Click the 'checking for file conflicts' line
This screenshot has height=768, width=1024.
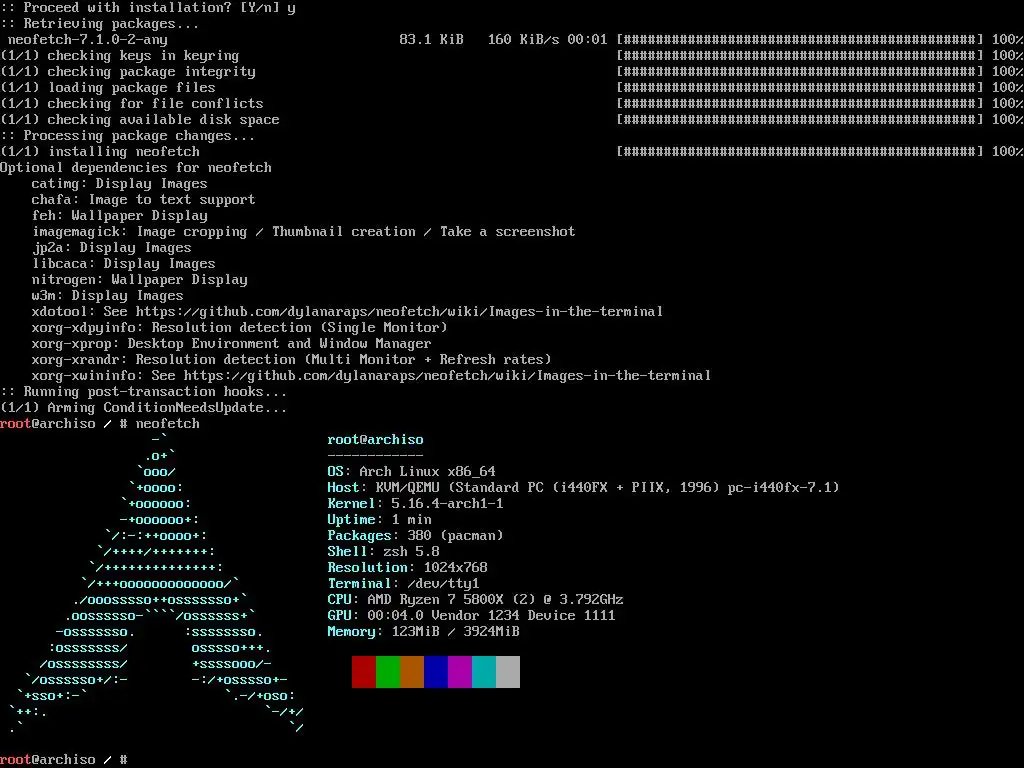click(x=132, y=104)
